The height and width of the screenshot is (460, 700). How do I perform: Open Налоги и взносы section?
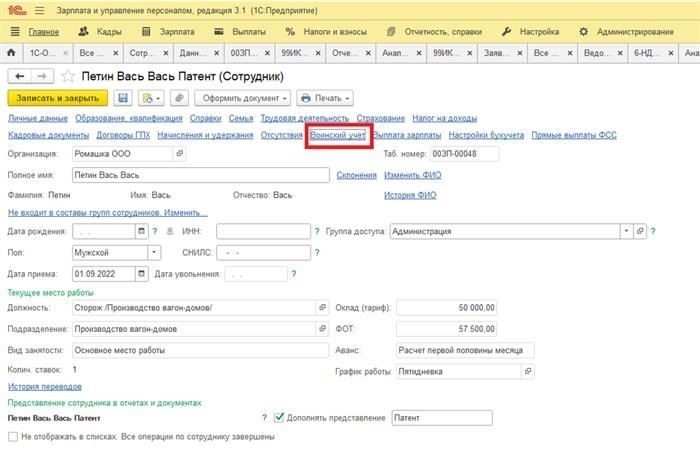[326, 32]
